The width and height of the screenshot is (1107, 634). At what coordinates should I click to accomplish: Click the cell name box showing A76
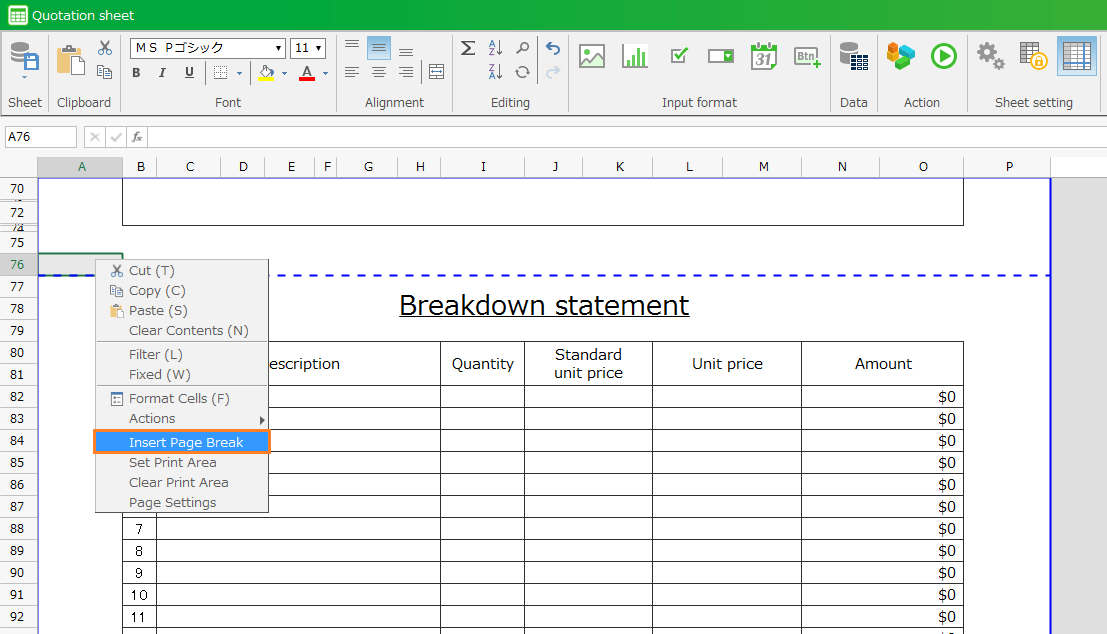(41, 137)
